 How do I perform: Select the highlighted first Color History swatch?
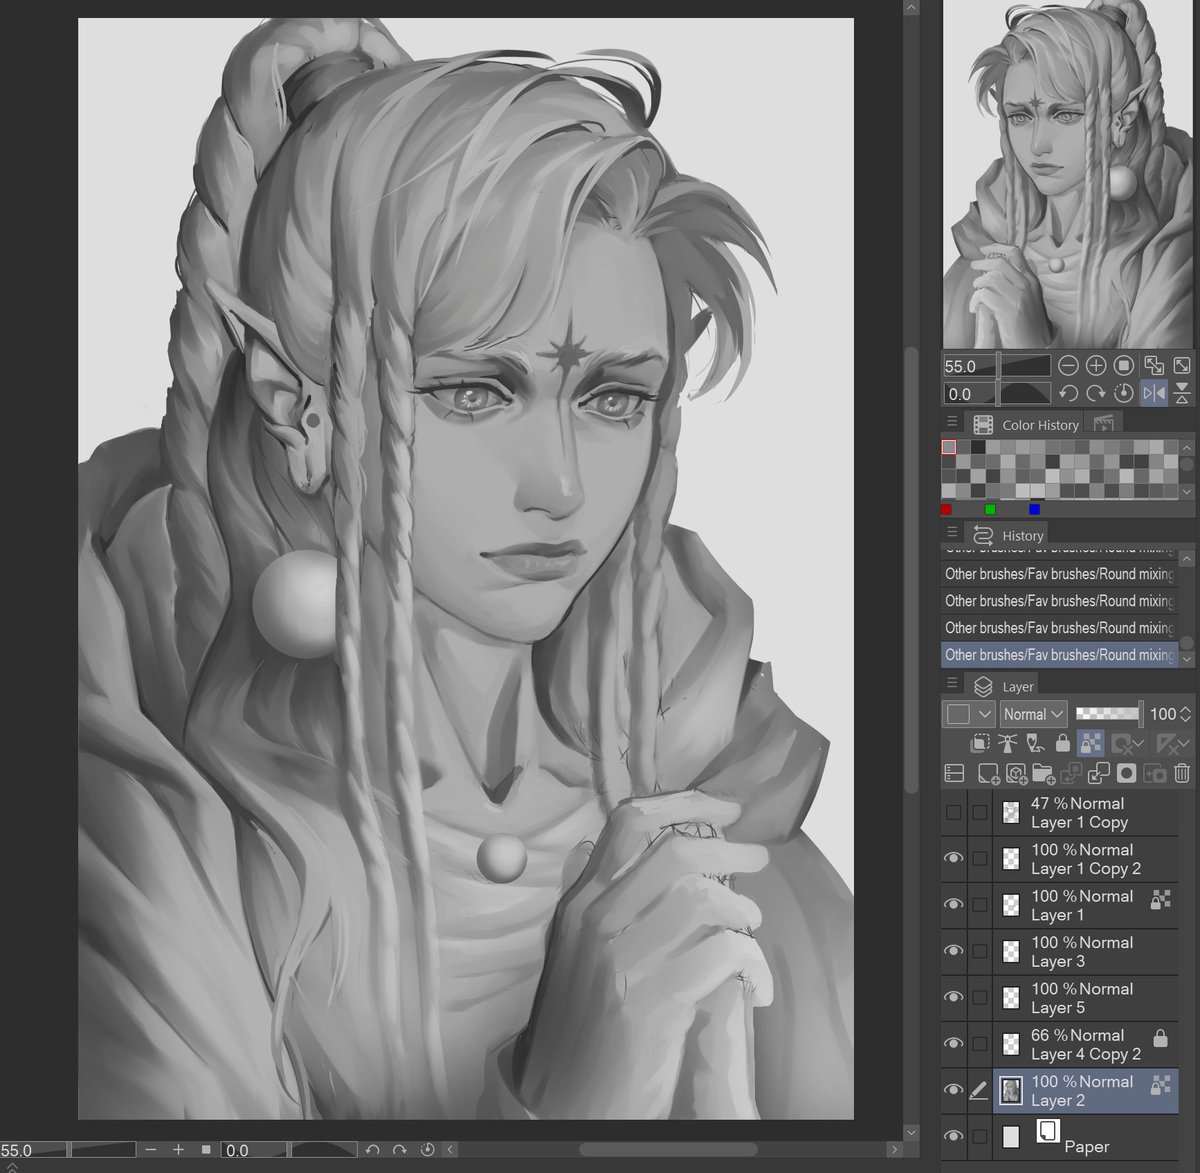[949, 447]
